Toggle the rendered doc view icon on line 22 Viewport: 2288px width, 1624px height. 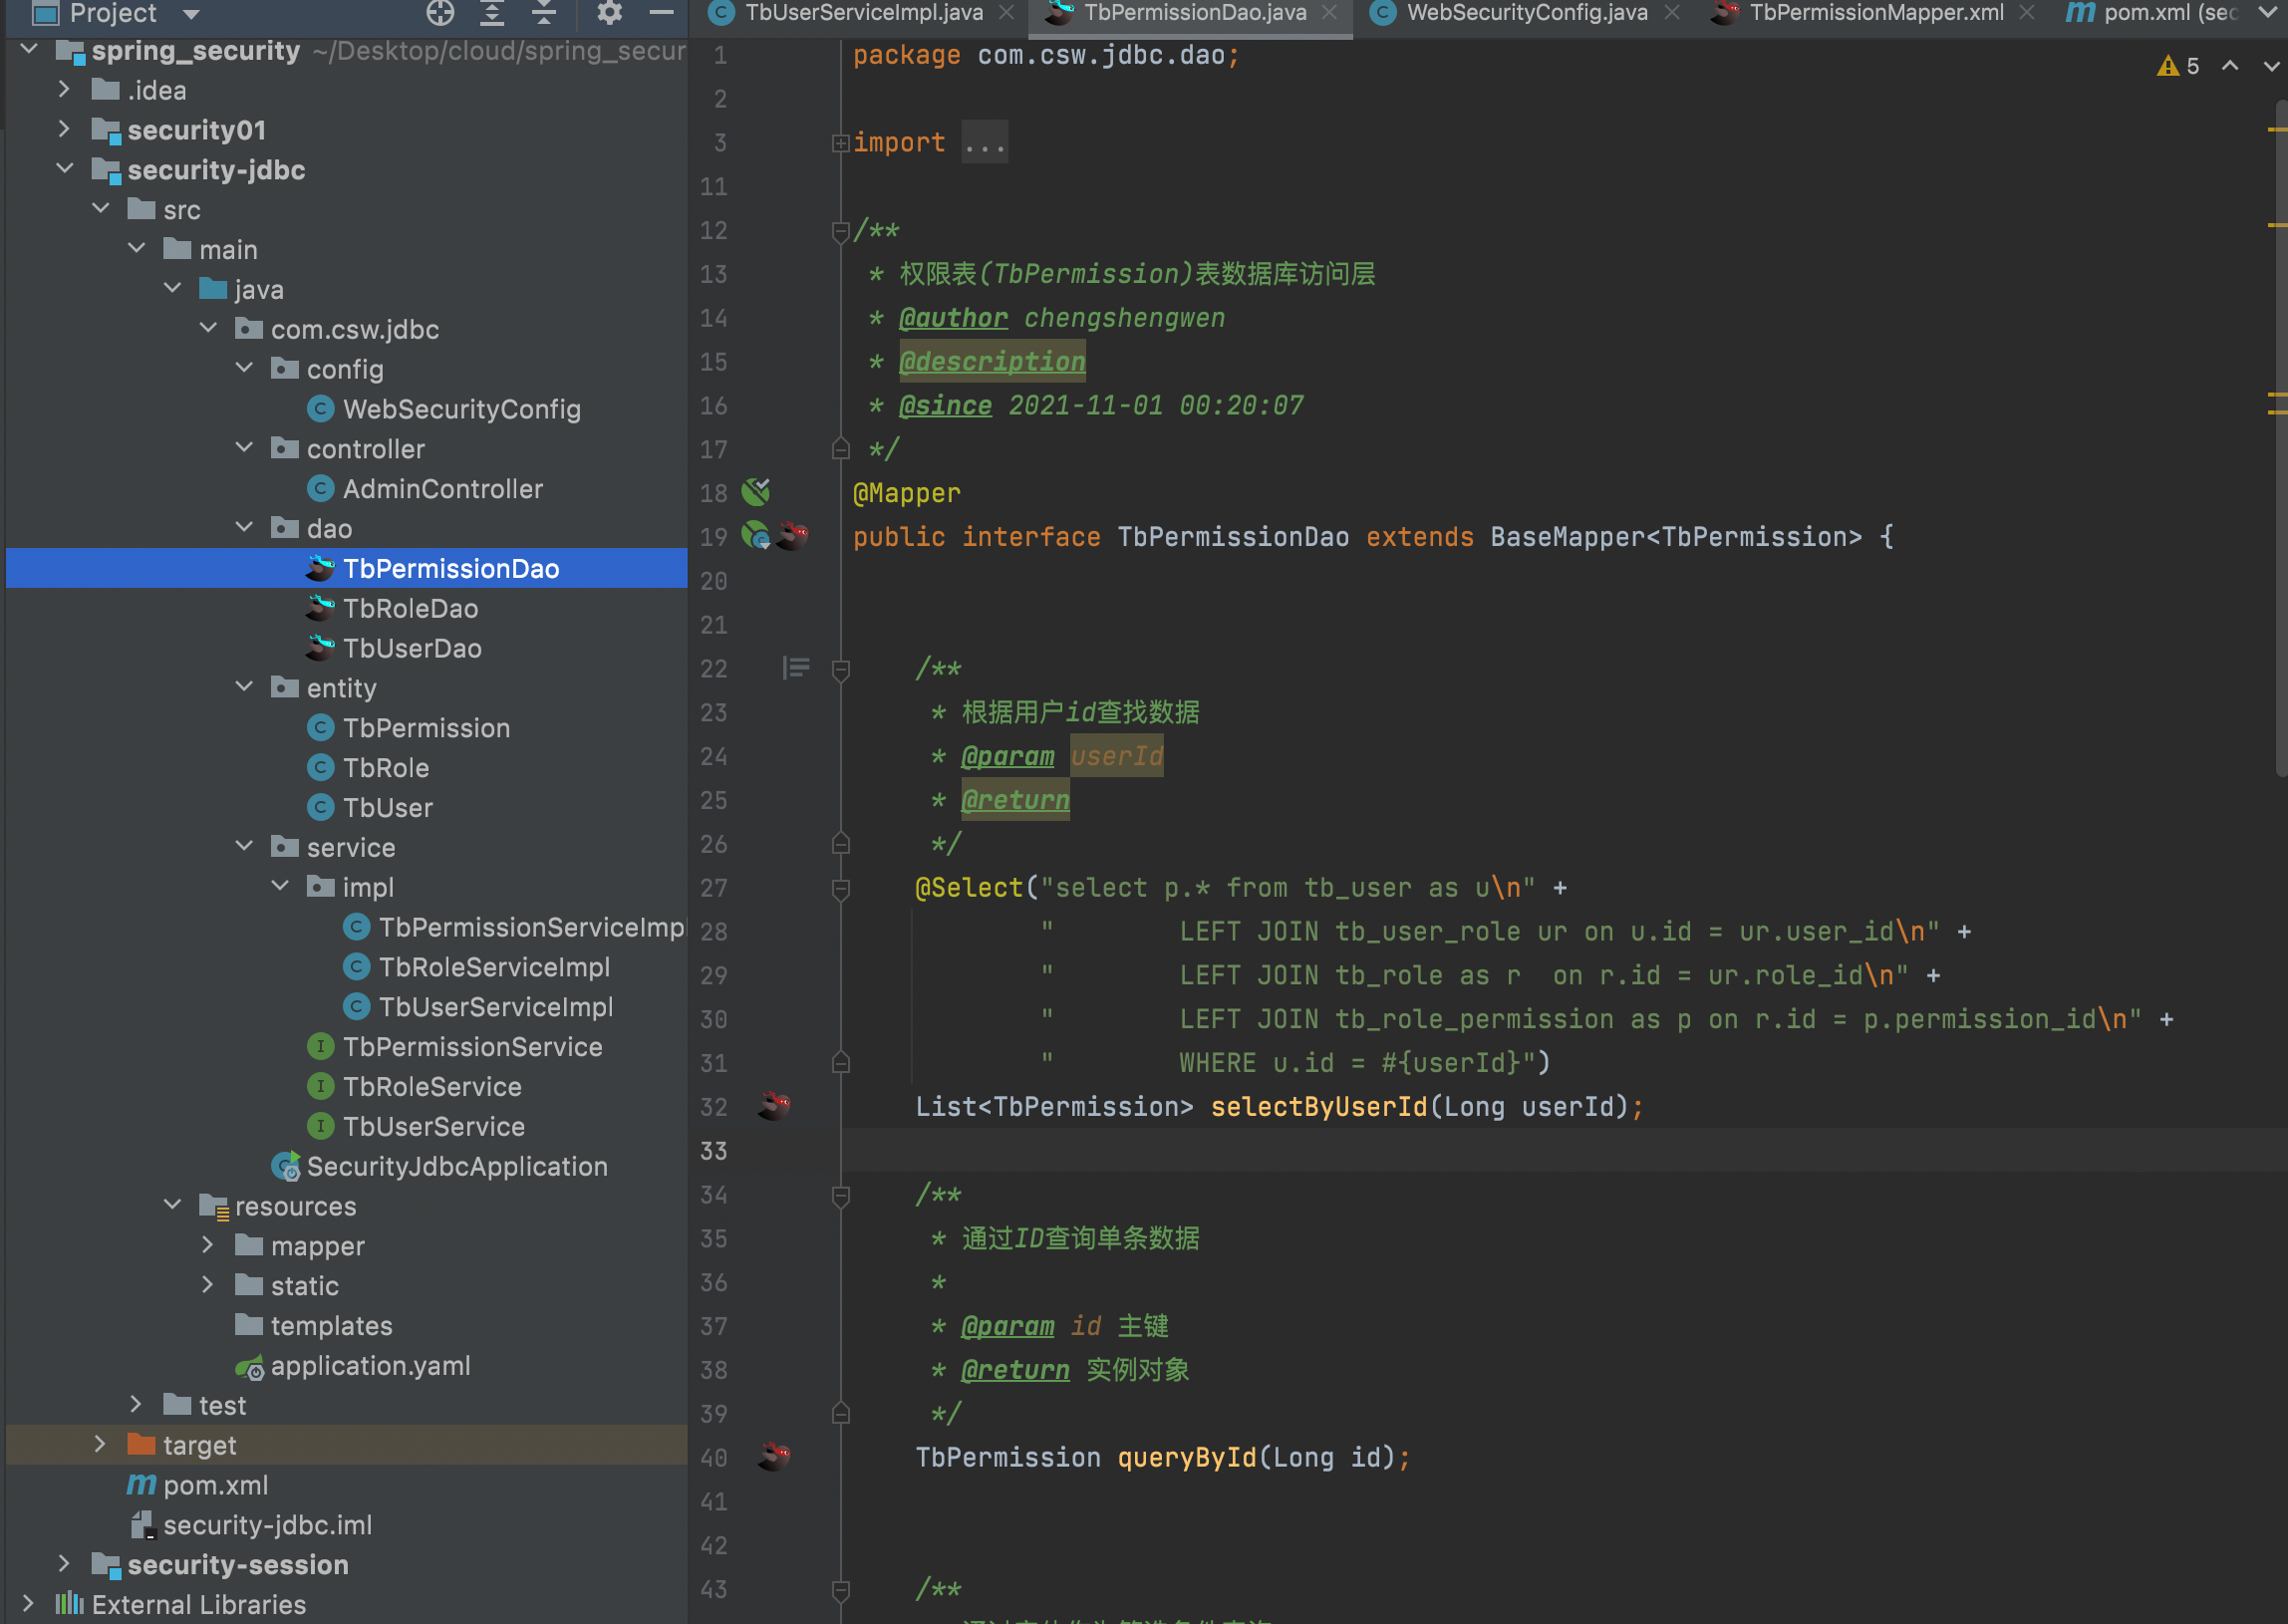(796, 667)
